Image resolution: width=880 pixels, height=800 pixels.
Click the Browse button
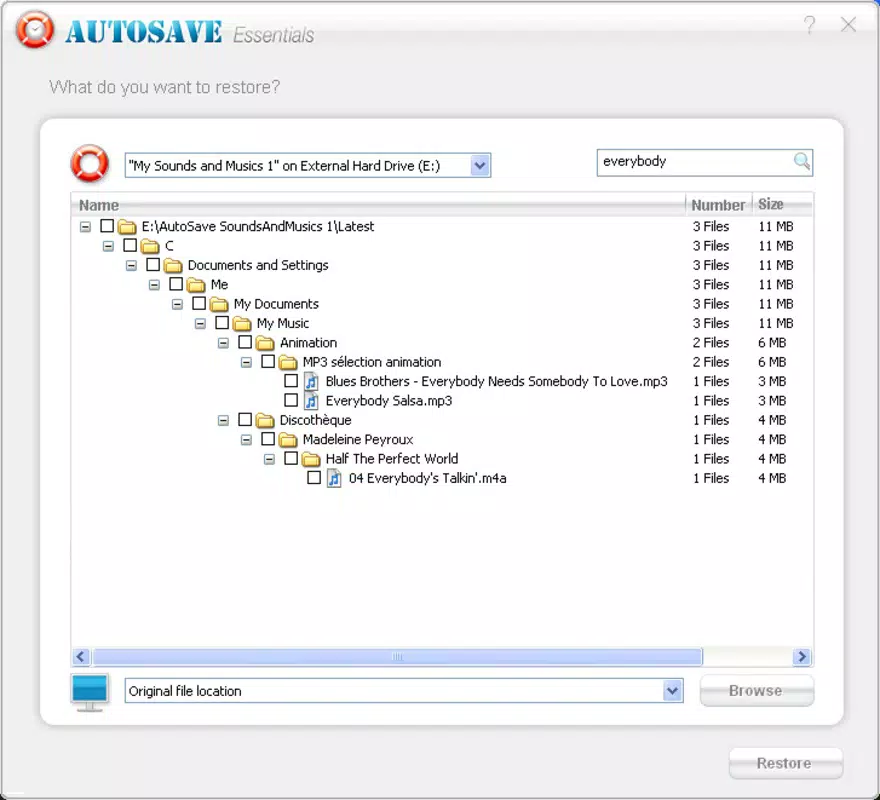756,691
